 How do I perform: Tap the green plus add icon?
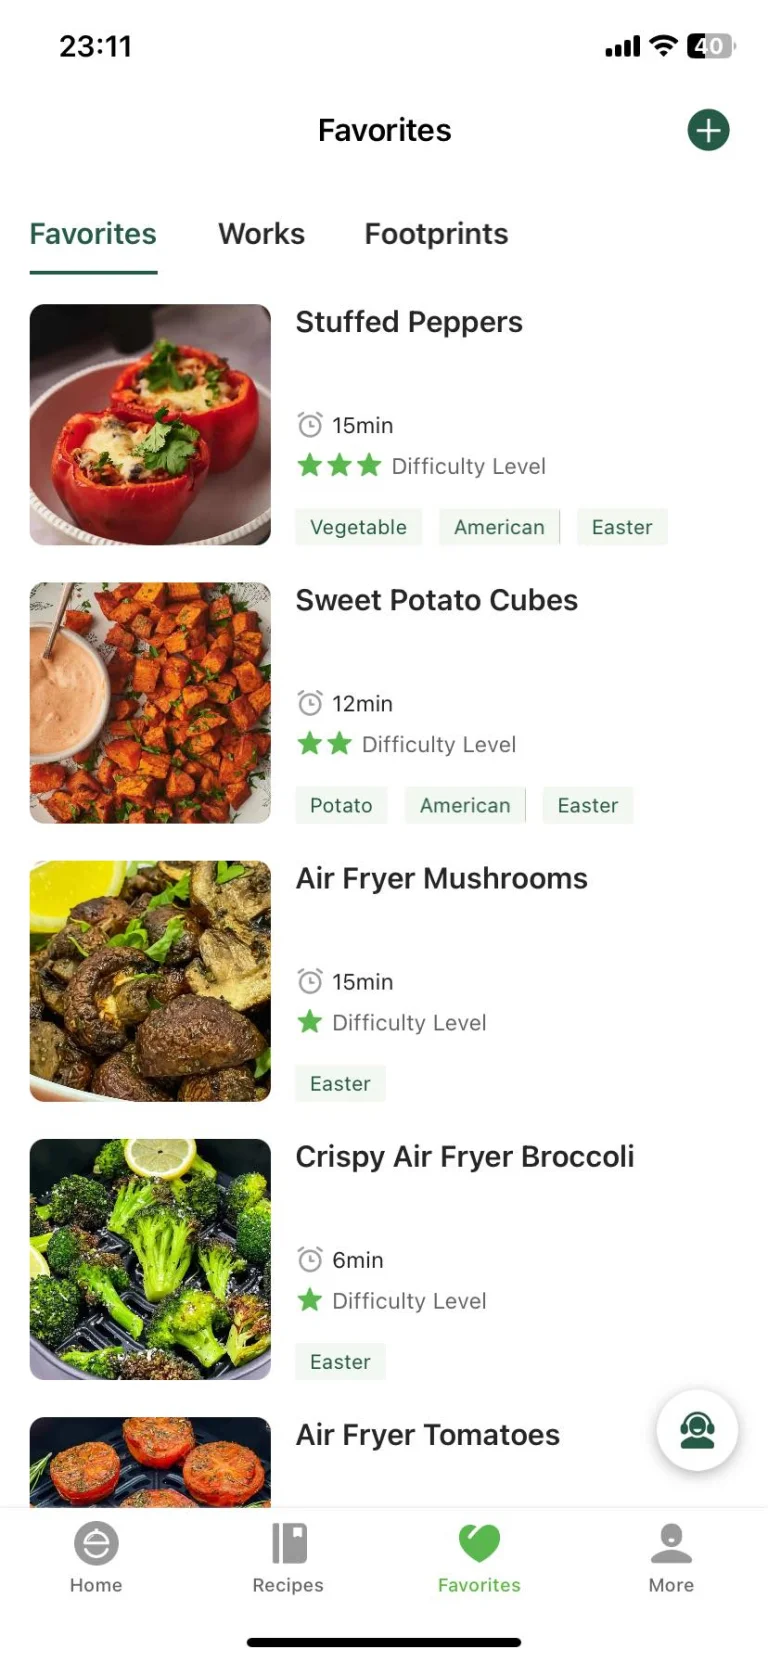pos(708,130)
